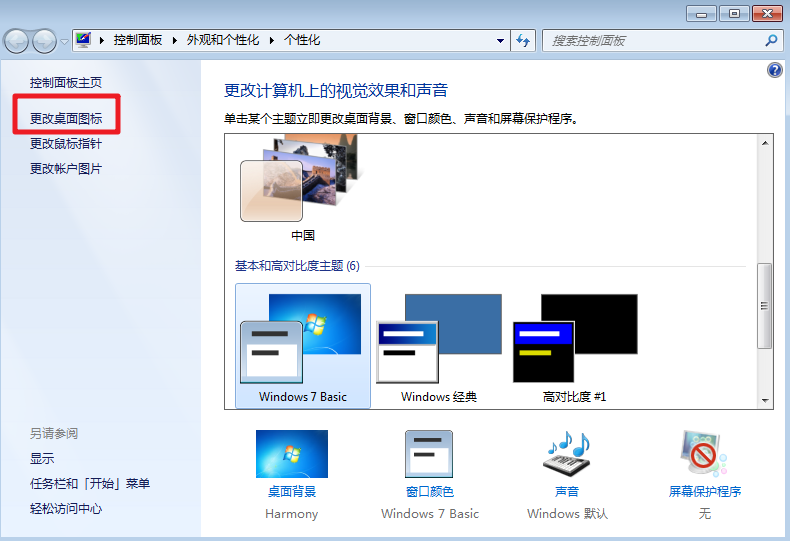Open 更改帐户图片 link
Viewport: 790px width, 541px height.
[x=65, y=169]
